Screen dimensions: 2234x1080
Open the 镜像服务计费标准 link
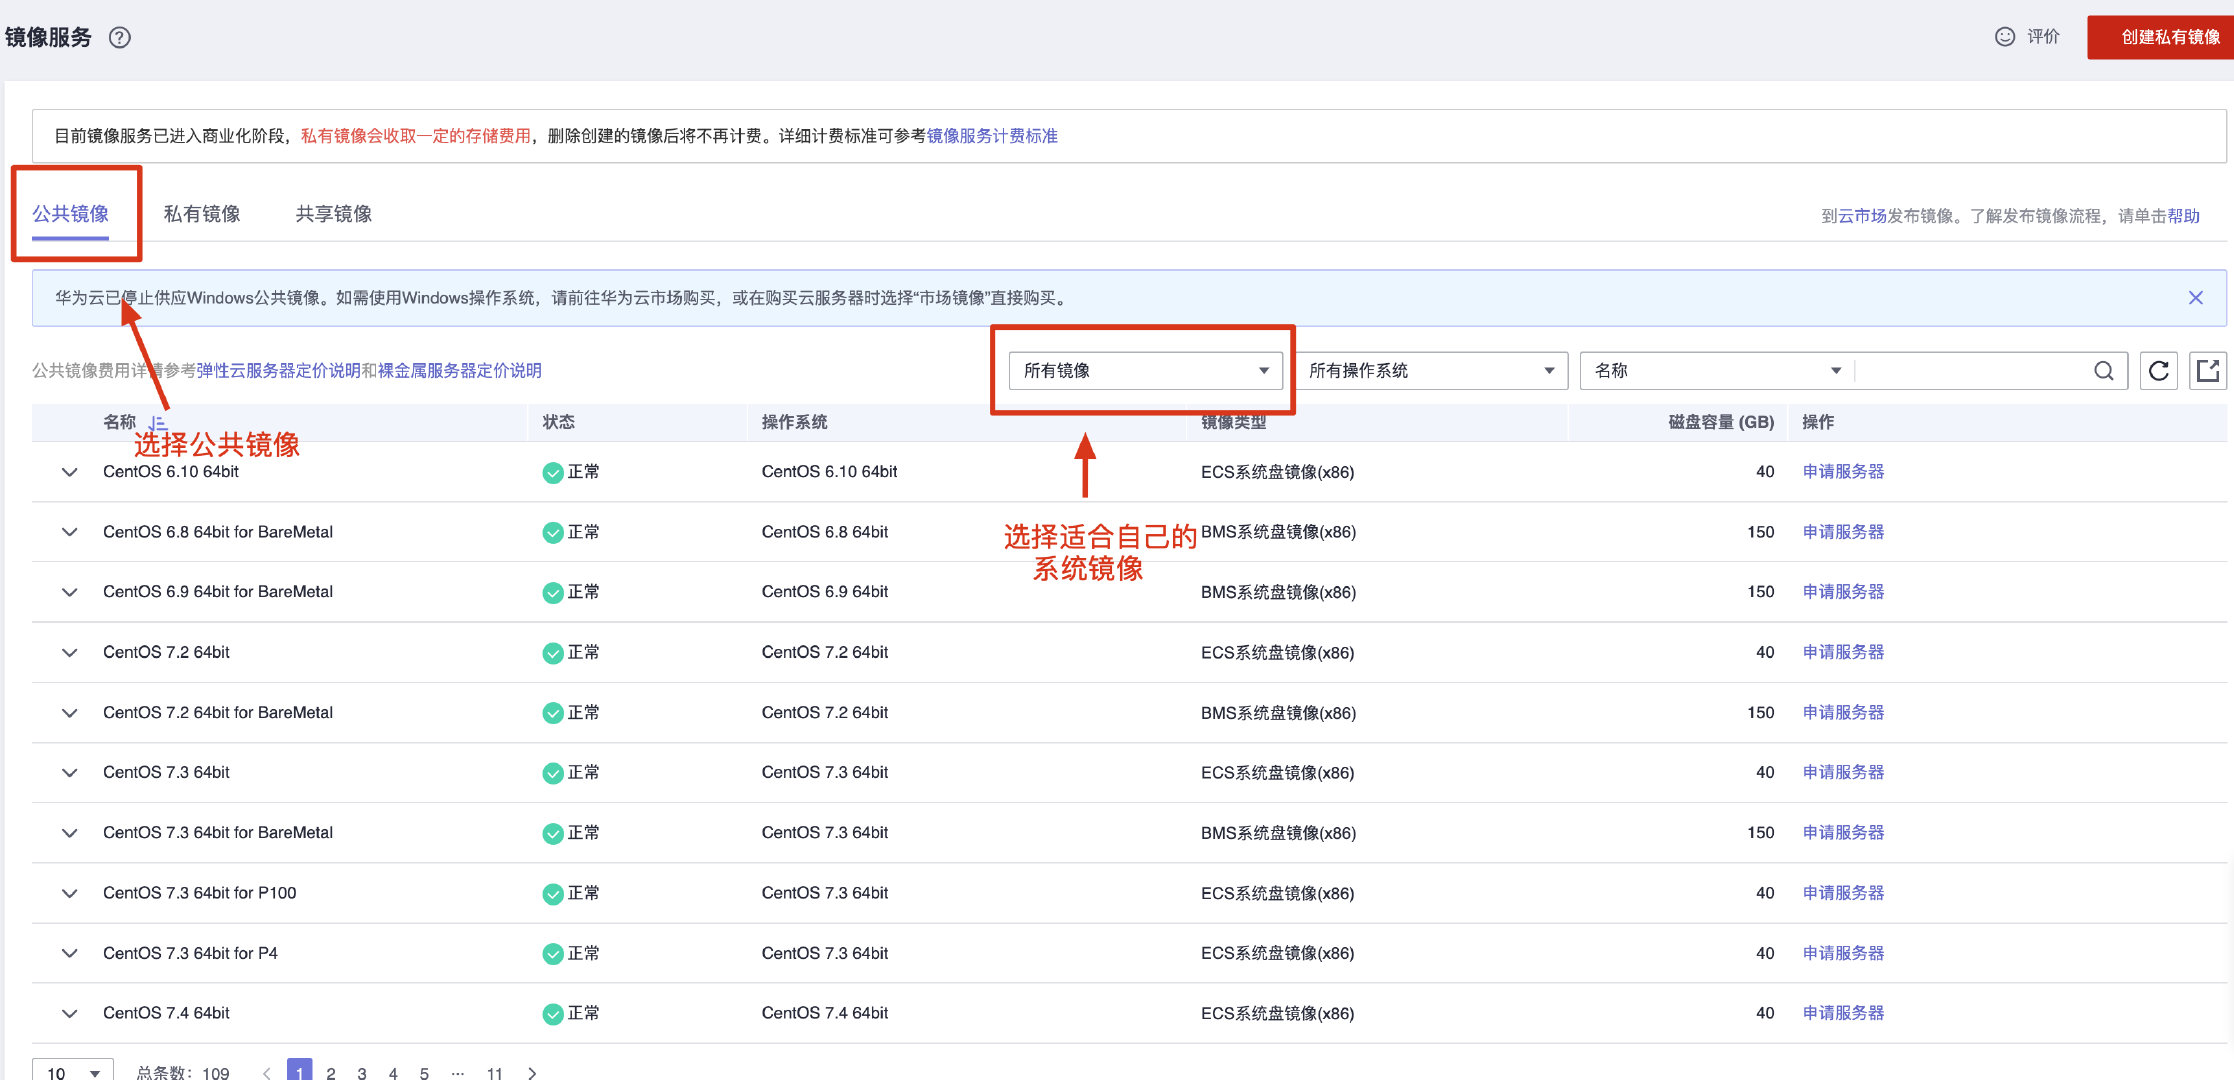[991, 136]
